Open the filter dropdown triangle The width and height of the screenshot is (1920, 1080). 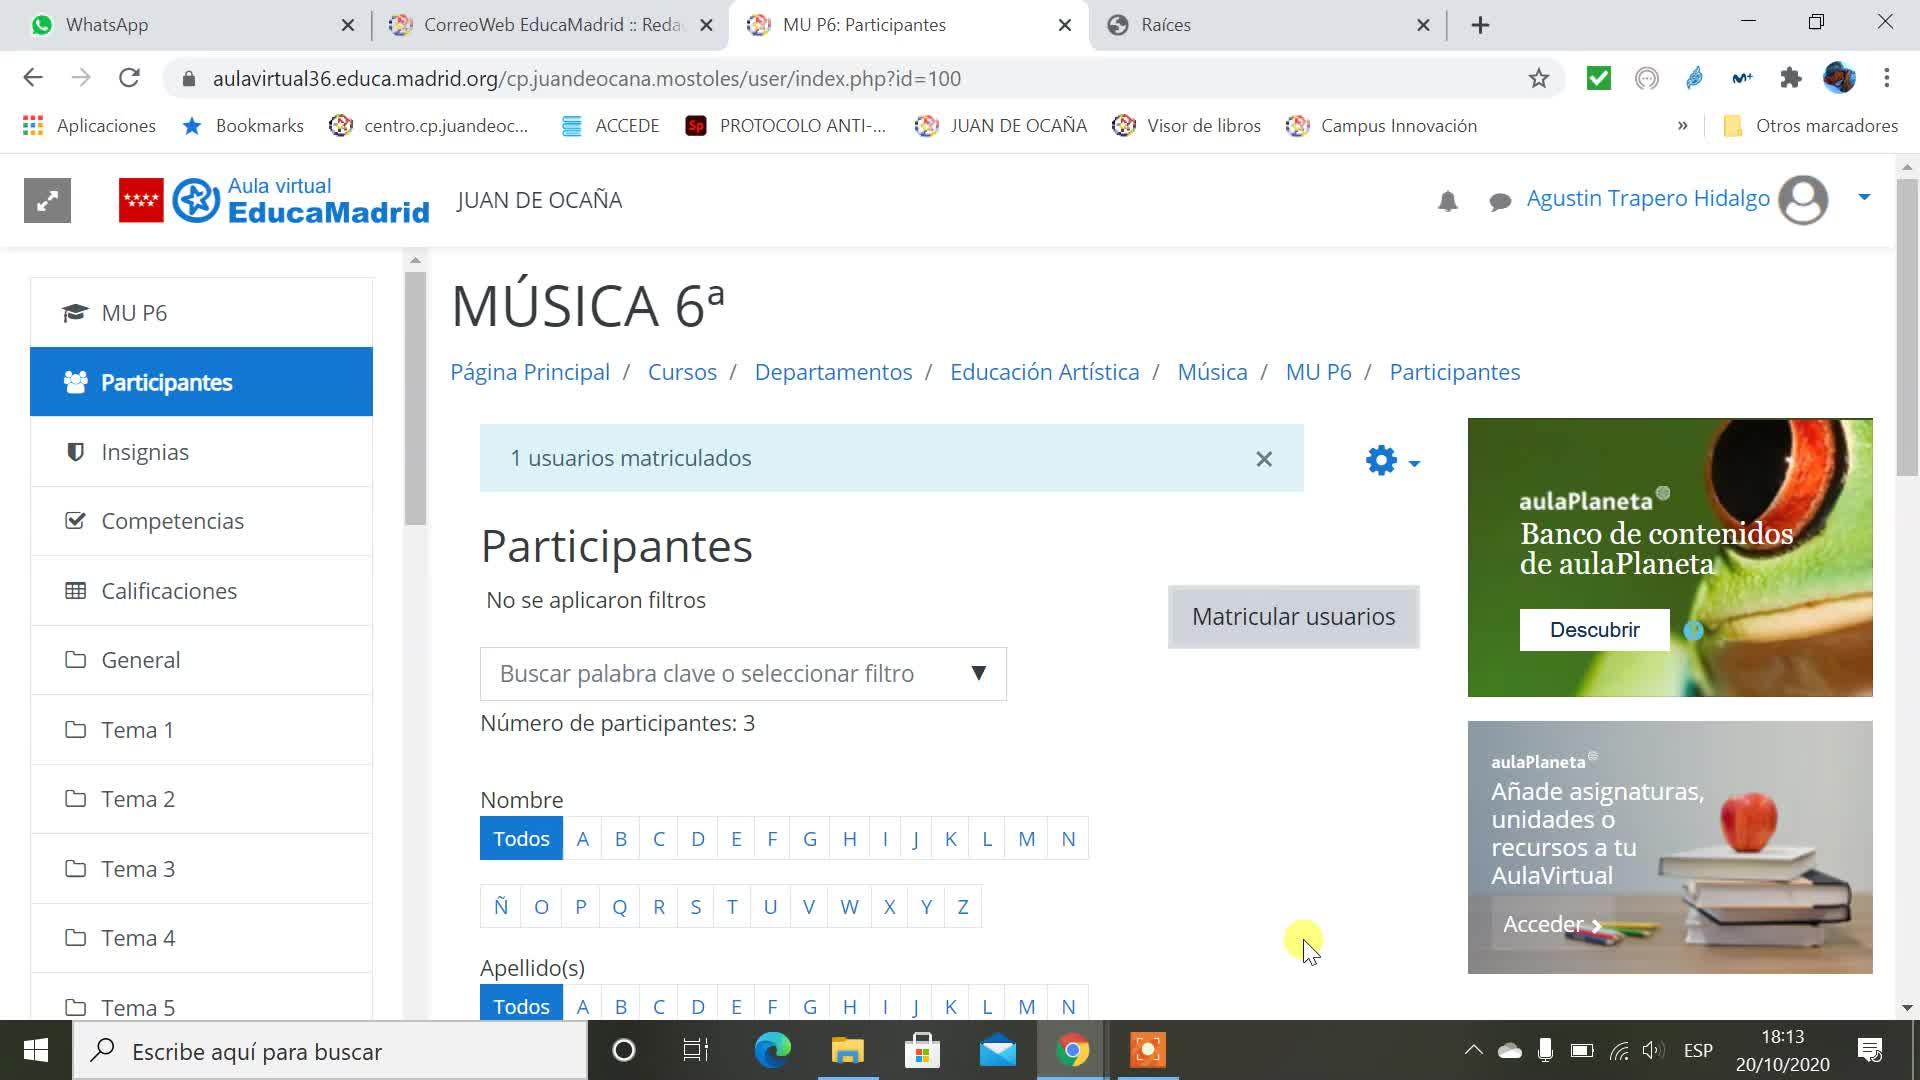point(979,673)
